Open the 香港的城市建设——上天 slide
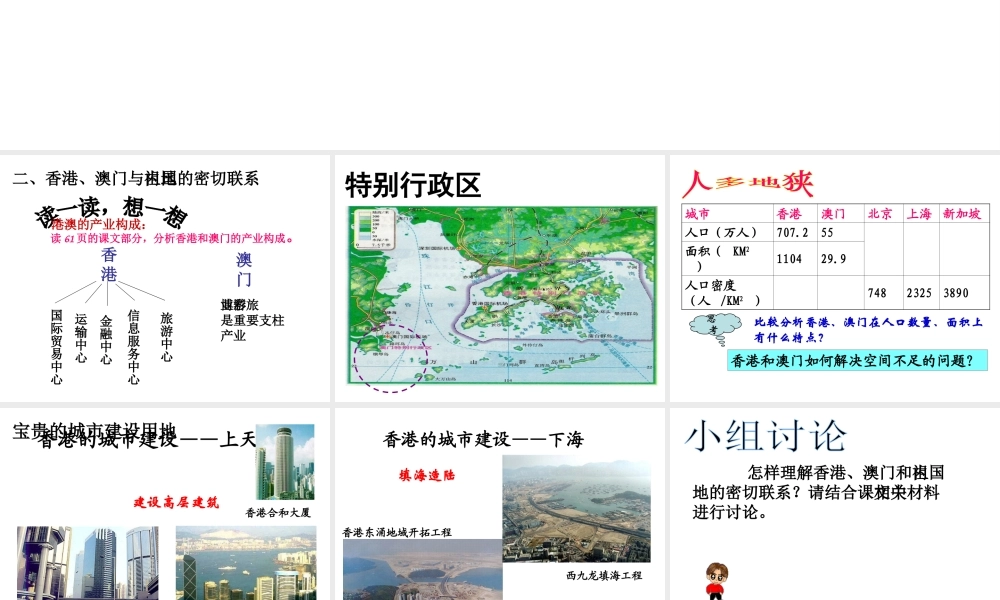Image resolution: width=1000 pixels, height=600 pixels. tap(165, 504)
